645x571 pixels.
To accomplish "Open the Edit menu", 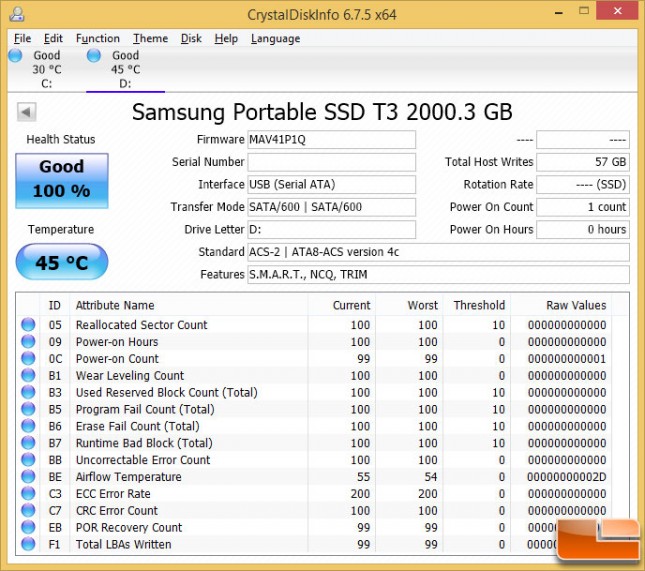I will tap(53, 39).
